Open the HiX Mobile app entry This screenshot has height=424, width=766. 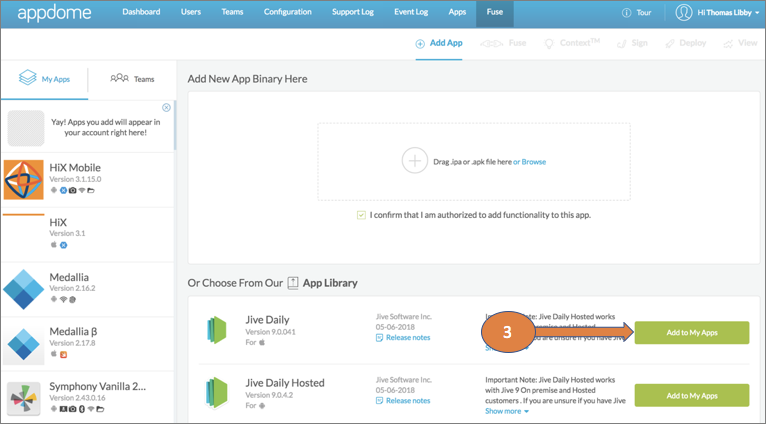tap(88, 180)
